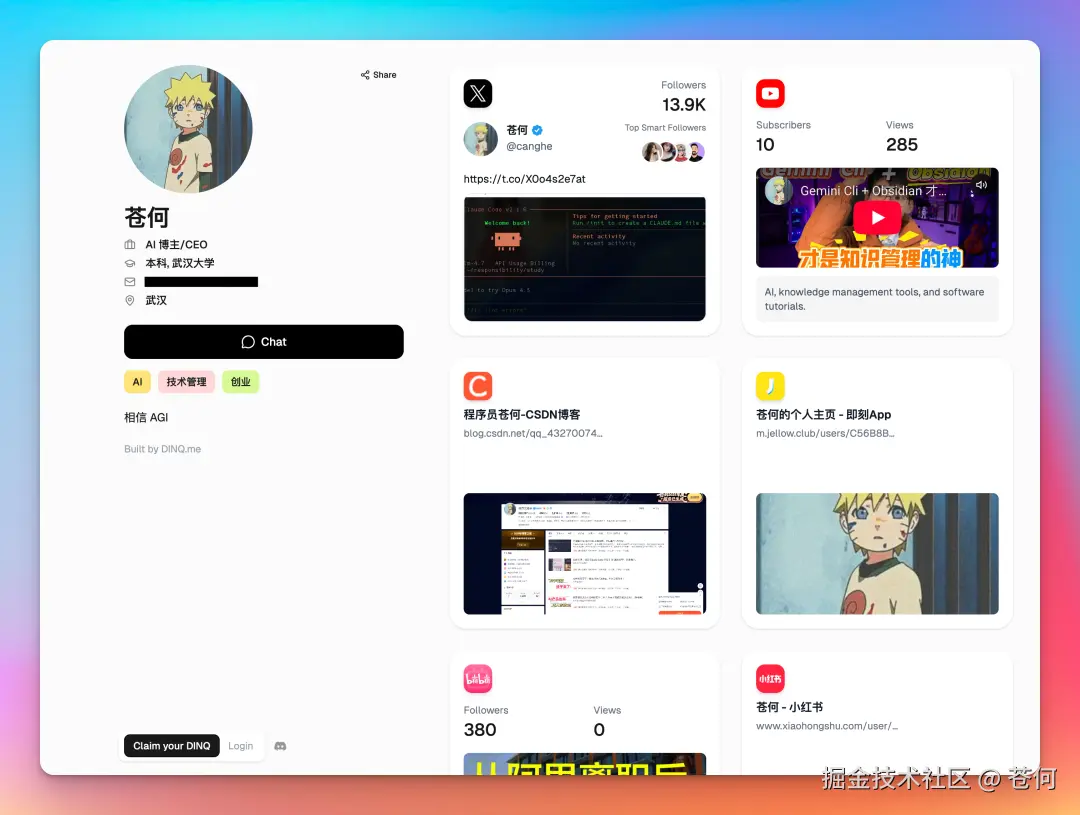The image size is (1080, 815).
Task: Open the https://t.co/X0o4s2e7at link
Action: click(524, 179)
